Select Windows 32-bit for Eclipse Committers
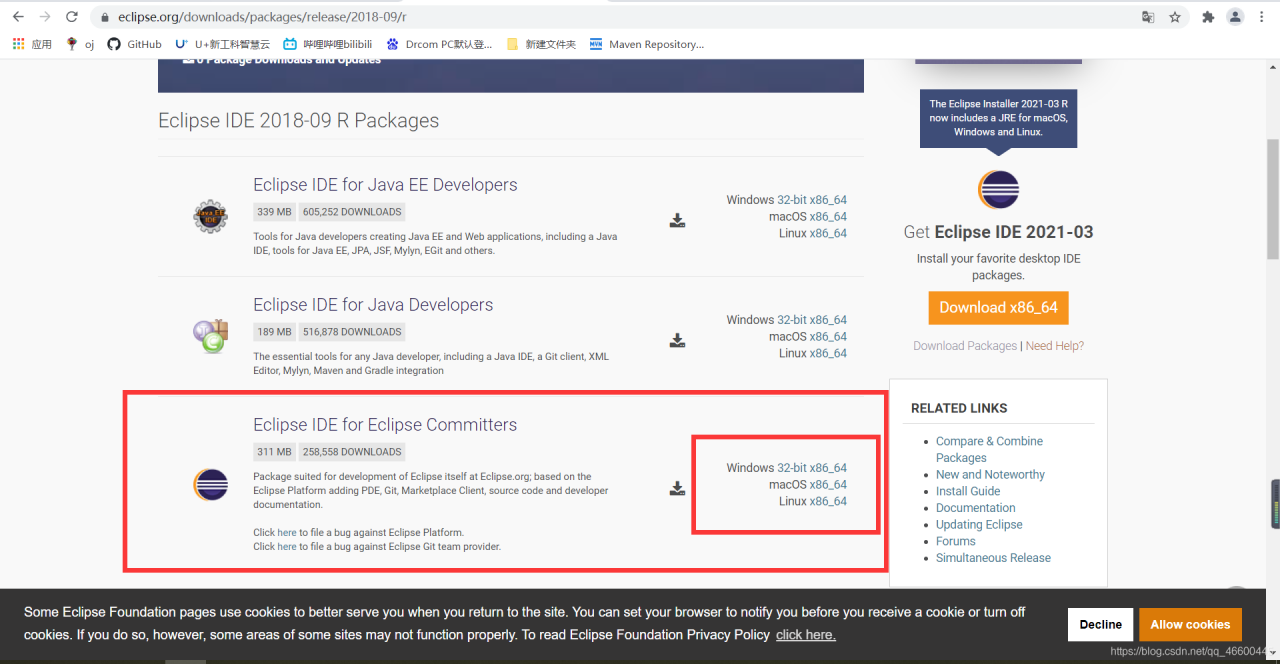 (x=791, y=468)
